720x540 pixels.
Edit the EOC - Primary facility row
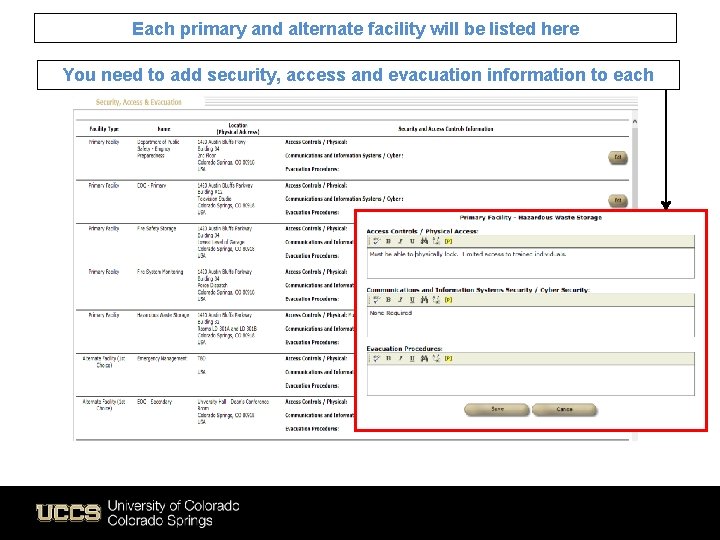pos(618,201)
